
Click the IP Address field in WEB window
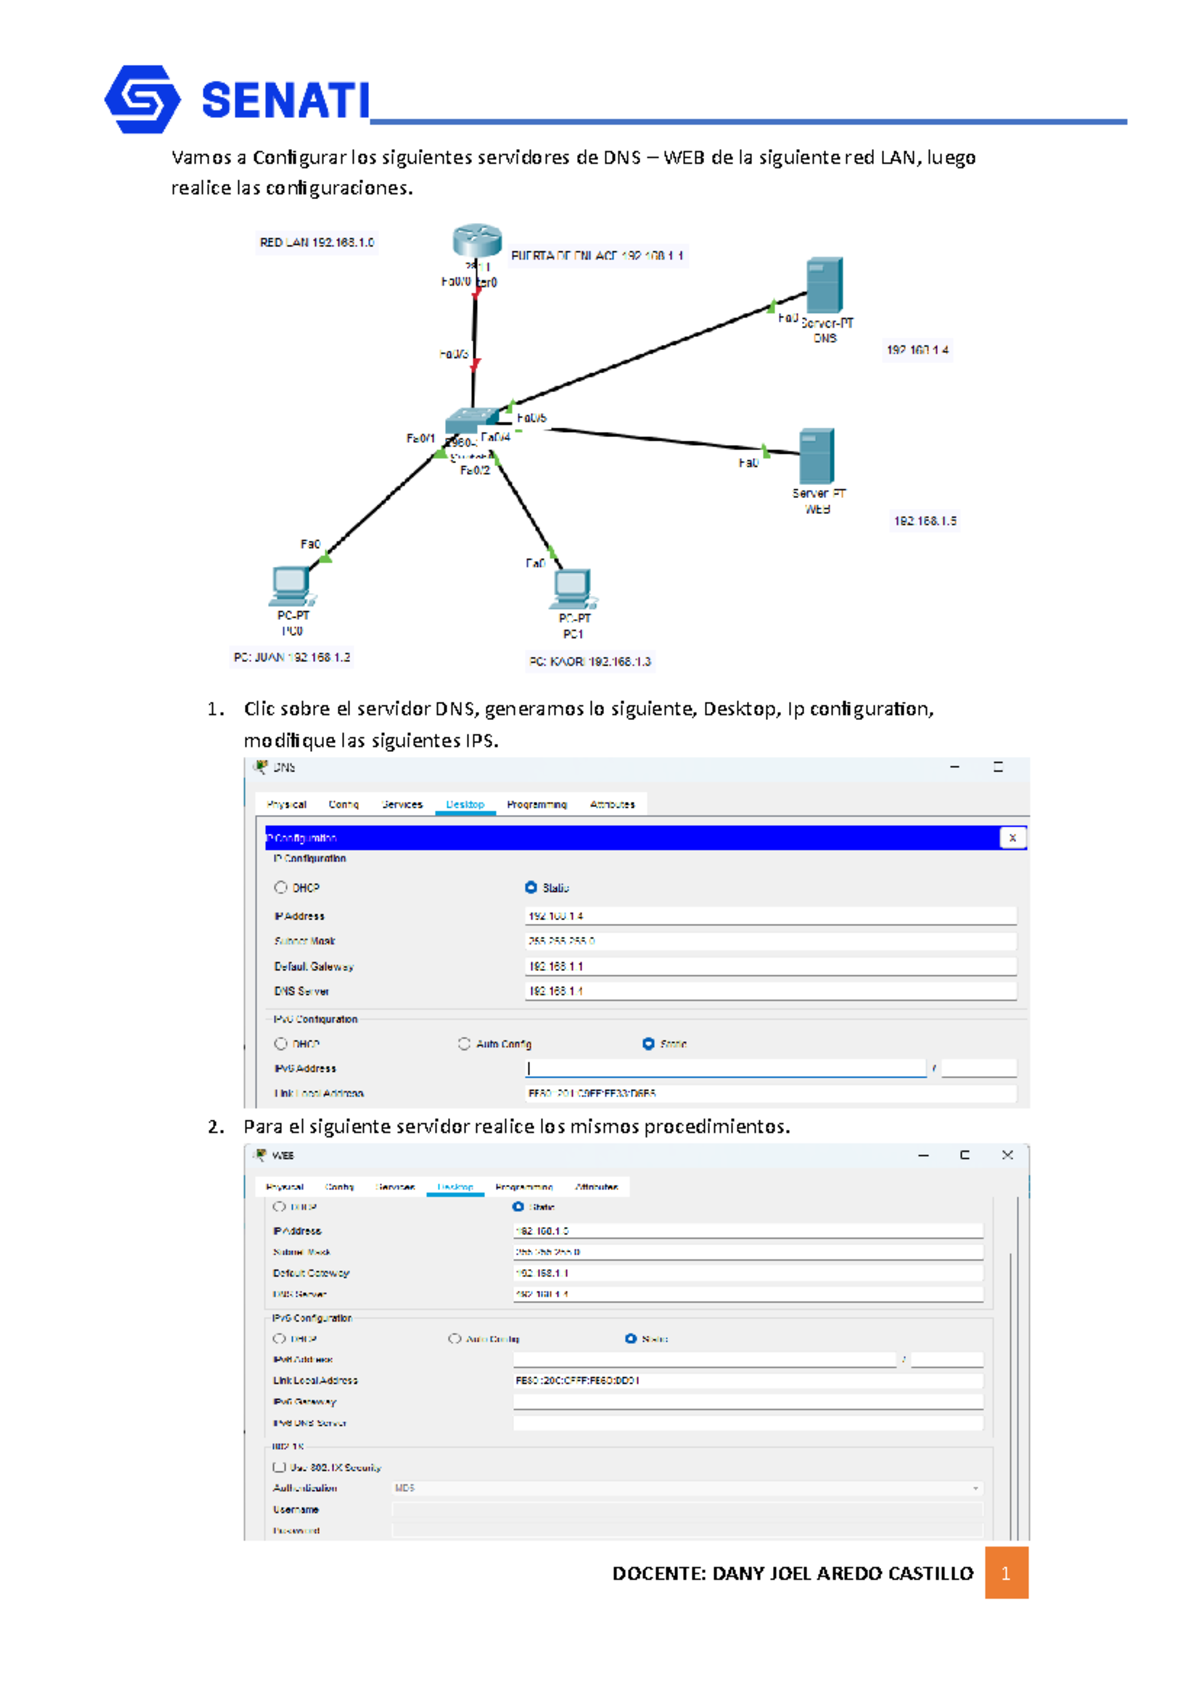pyautogui.click(x=748, y=1231)
